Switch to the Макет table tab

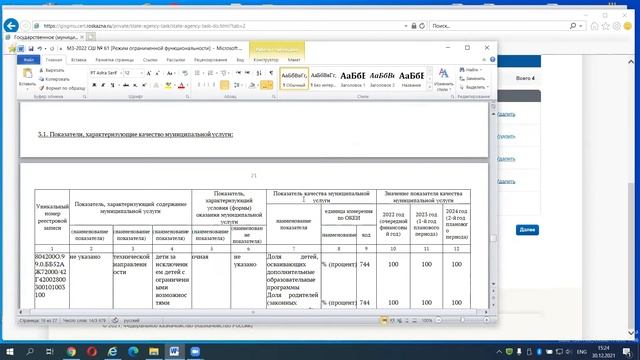click(x=294, y=60)
